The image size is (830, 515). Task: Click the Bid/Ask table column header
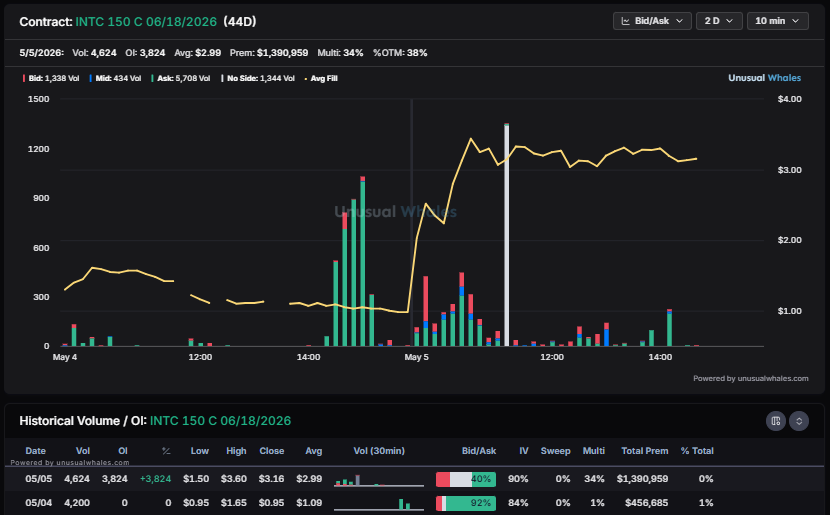tap(479, 451)
